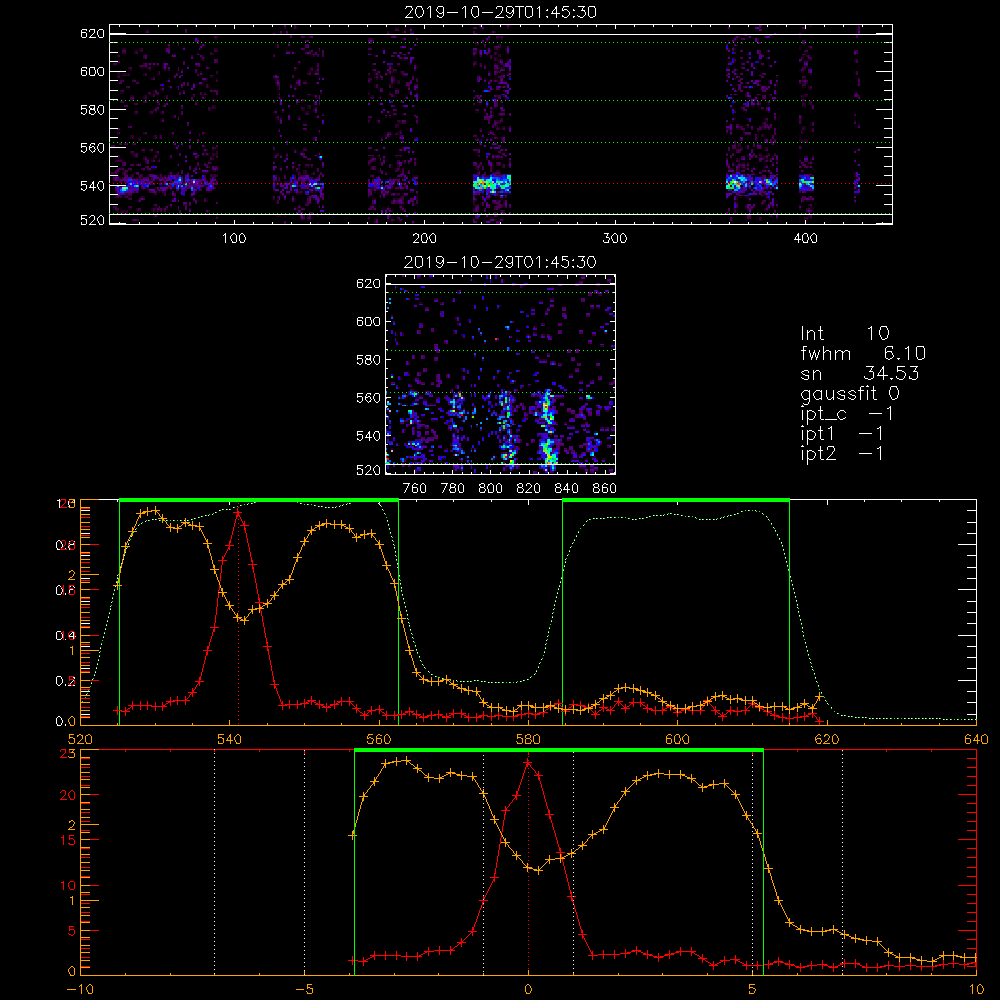
Task: Select the 'sn 34.53' parameter line
Action: pos(860,373)
